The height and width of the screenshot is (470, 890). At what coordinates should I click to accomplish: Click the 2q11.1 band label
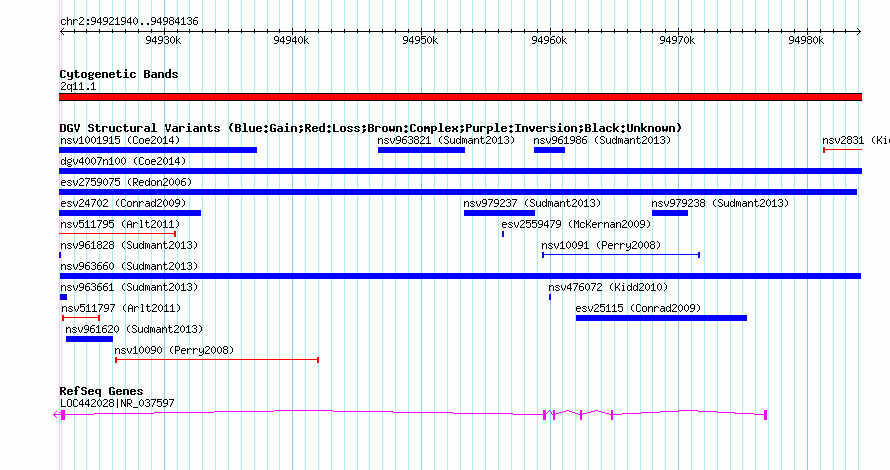click(x=78, y=86)
